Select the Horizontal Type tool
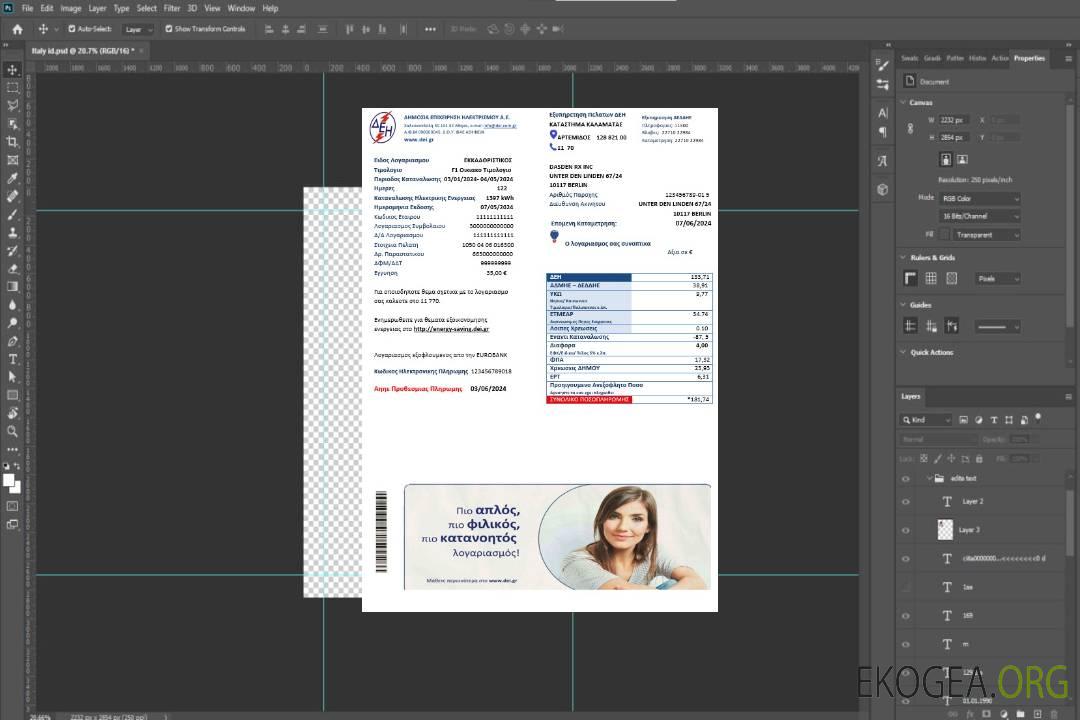This screenshot has width=1080, height=720. tap(13, 359)
